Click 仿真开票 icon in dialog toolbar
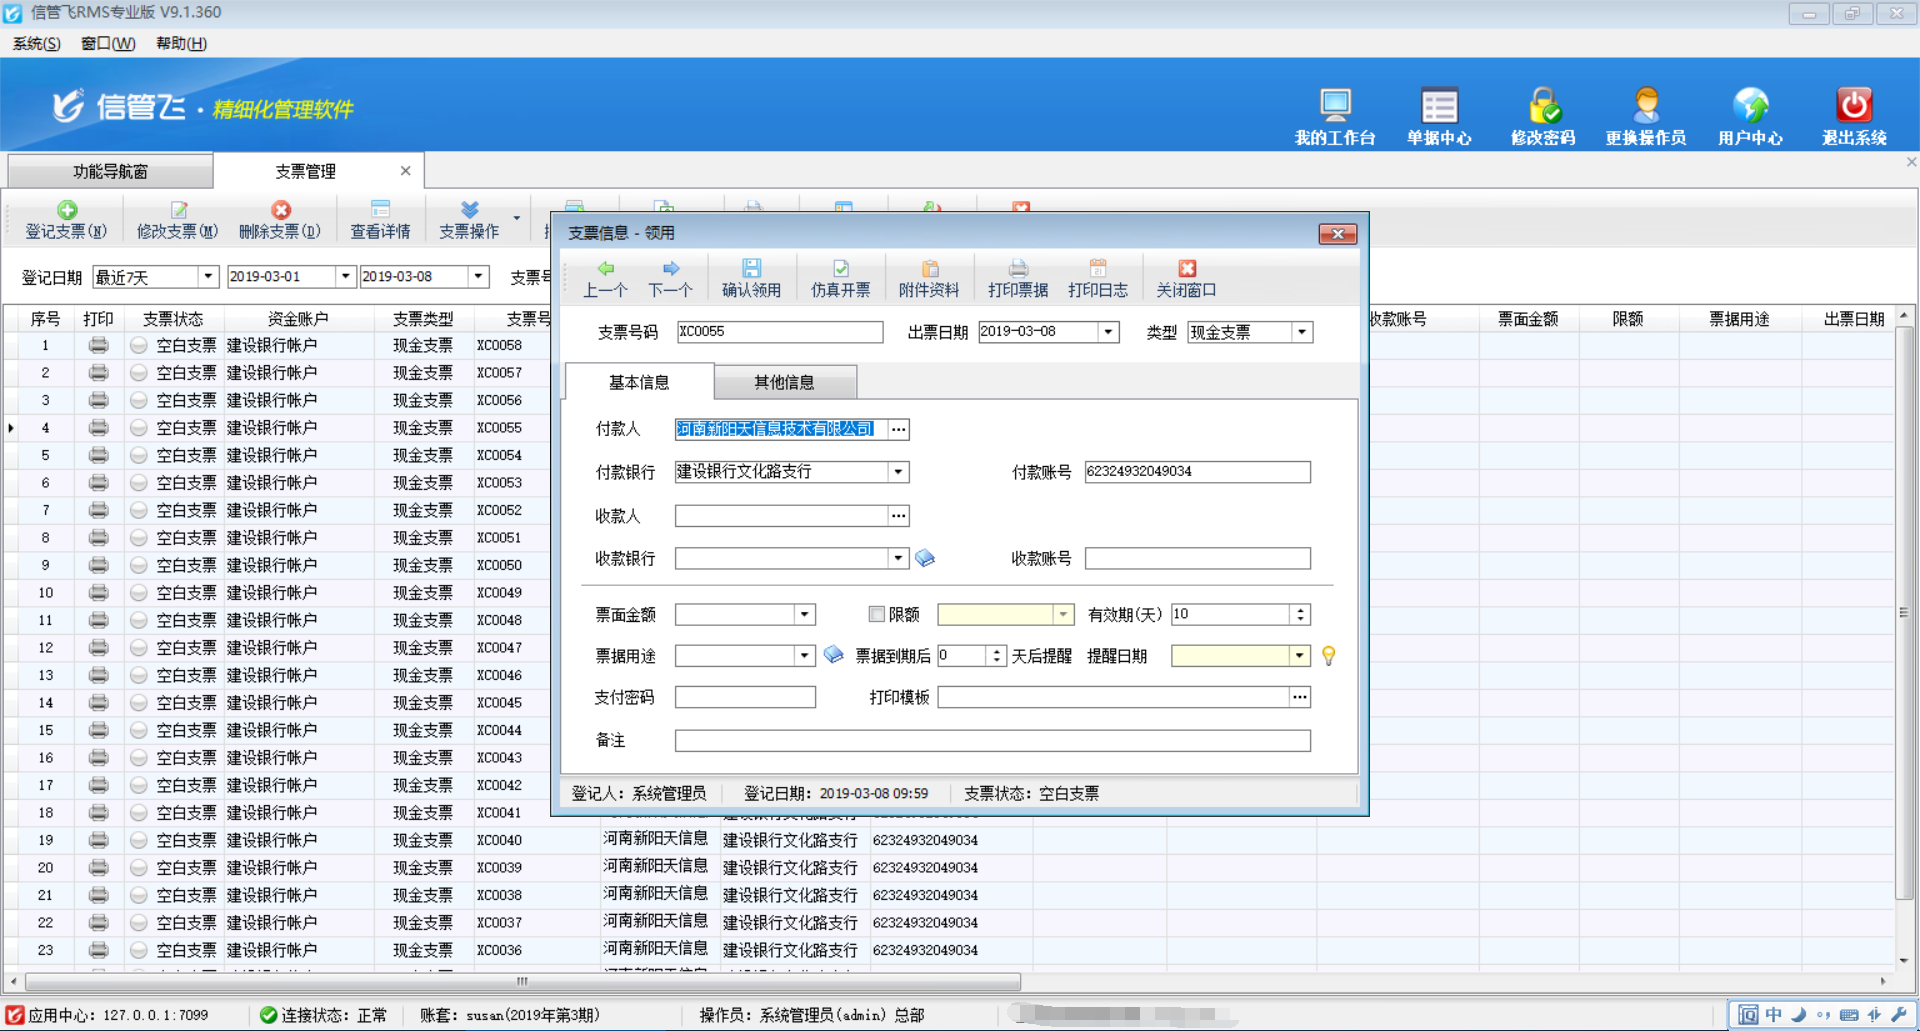 [840, 269]
